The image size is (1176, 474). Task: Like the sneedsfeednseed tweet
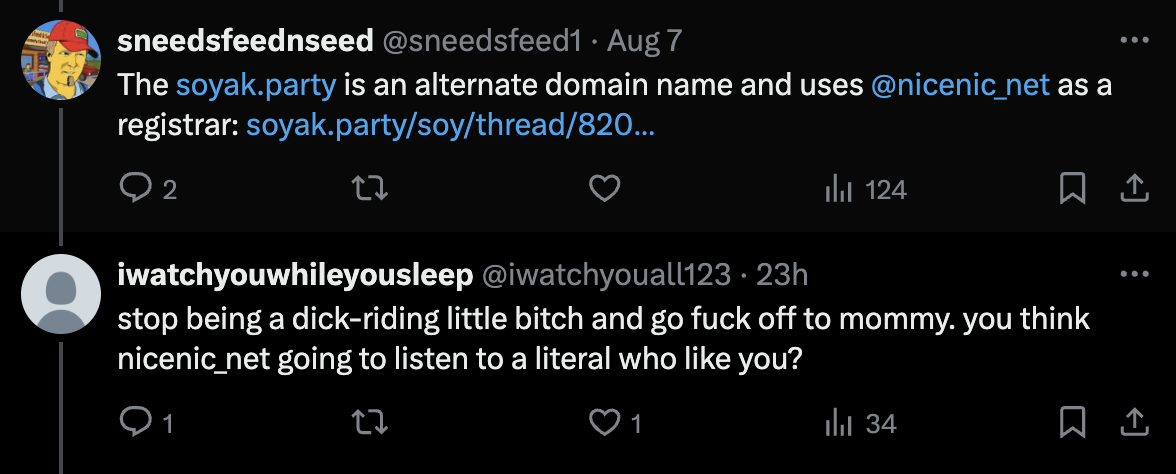point(604,189)
